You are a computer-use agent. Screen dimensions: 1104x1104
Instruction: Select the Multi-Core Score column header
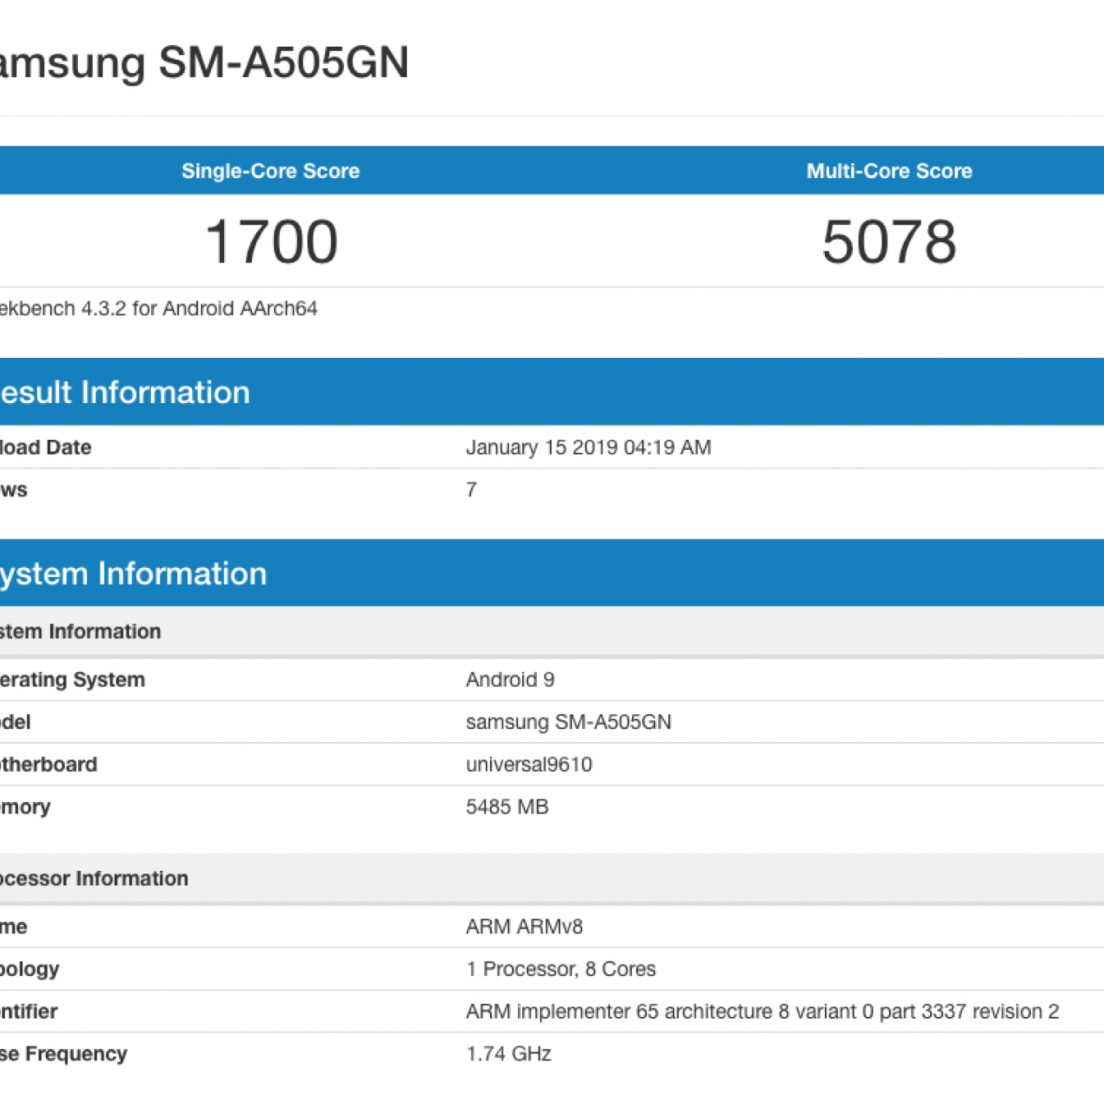[889, 171]
